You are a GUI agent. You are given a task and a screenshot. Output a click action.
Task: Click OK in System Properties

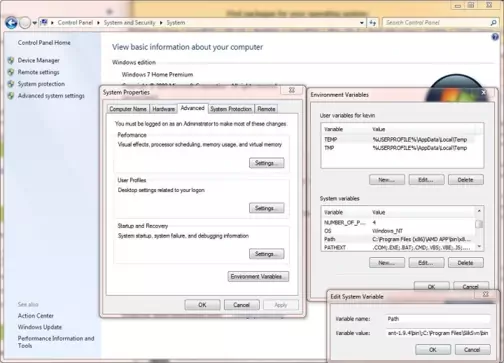pos(202,305)
